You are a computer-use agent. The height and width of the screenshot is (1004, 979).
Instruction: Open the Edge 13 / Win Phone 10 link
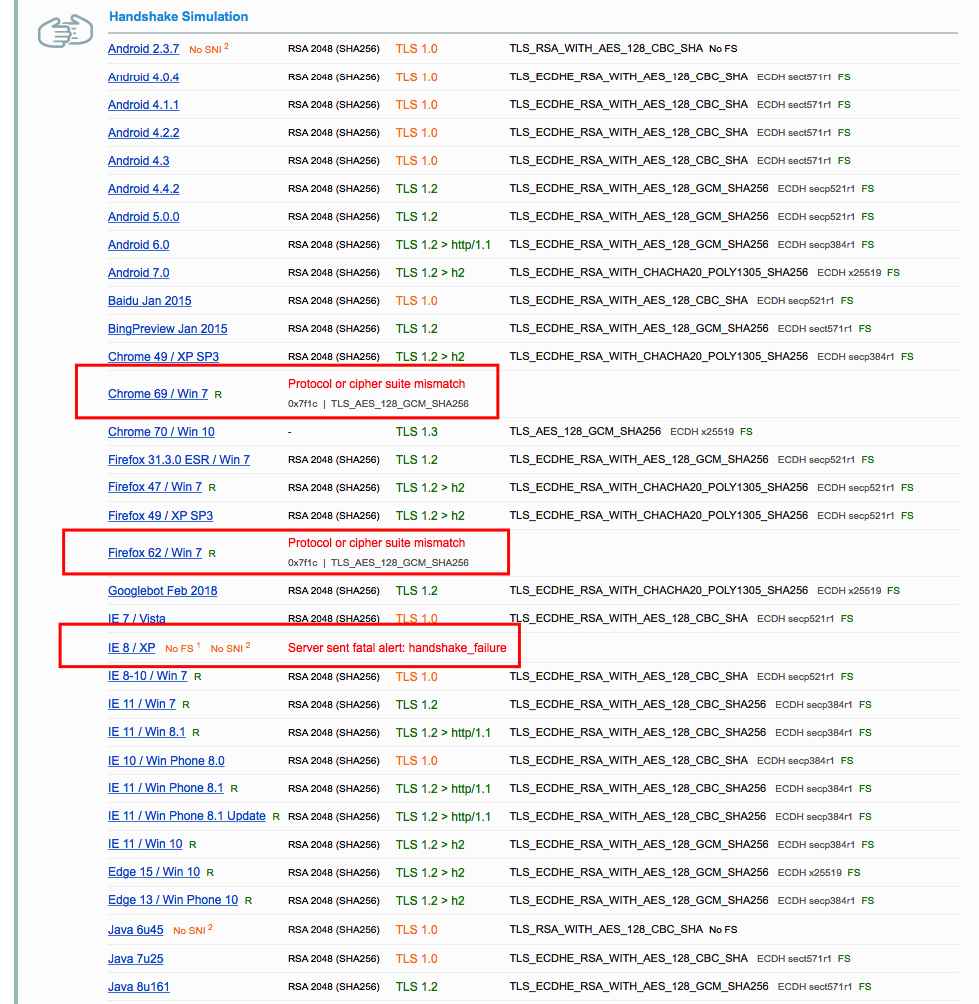tap(173, 900)
